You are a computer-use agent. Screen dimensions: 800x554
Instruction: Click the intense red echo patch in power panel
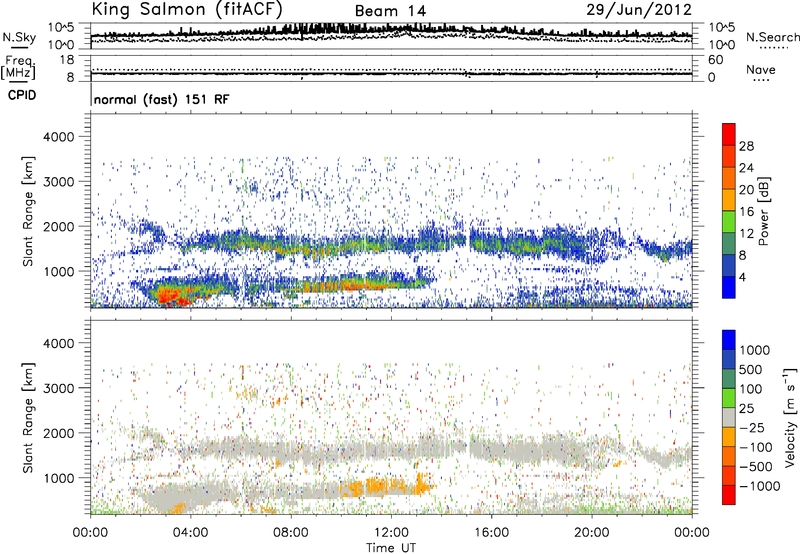[171, 296]
